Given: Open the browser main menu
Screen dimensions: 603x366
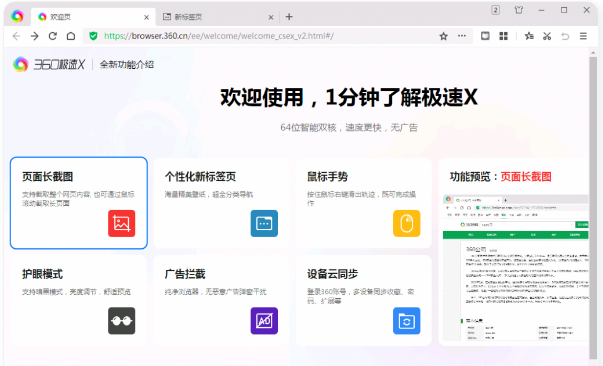Looking at the screenshot, I should (x=583, y=36).
